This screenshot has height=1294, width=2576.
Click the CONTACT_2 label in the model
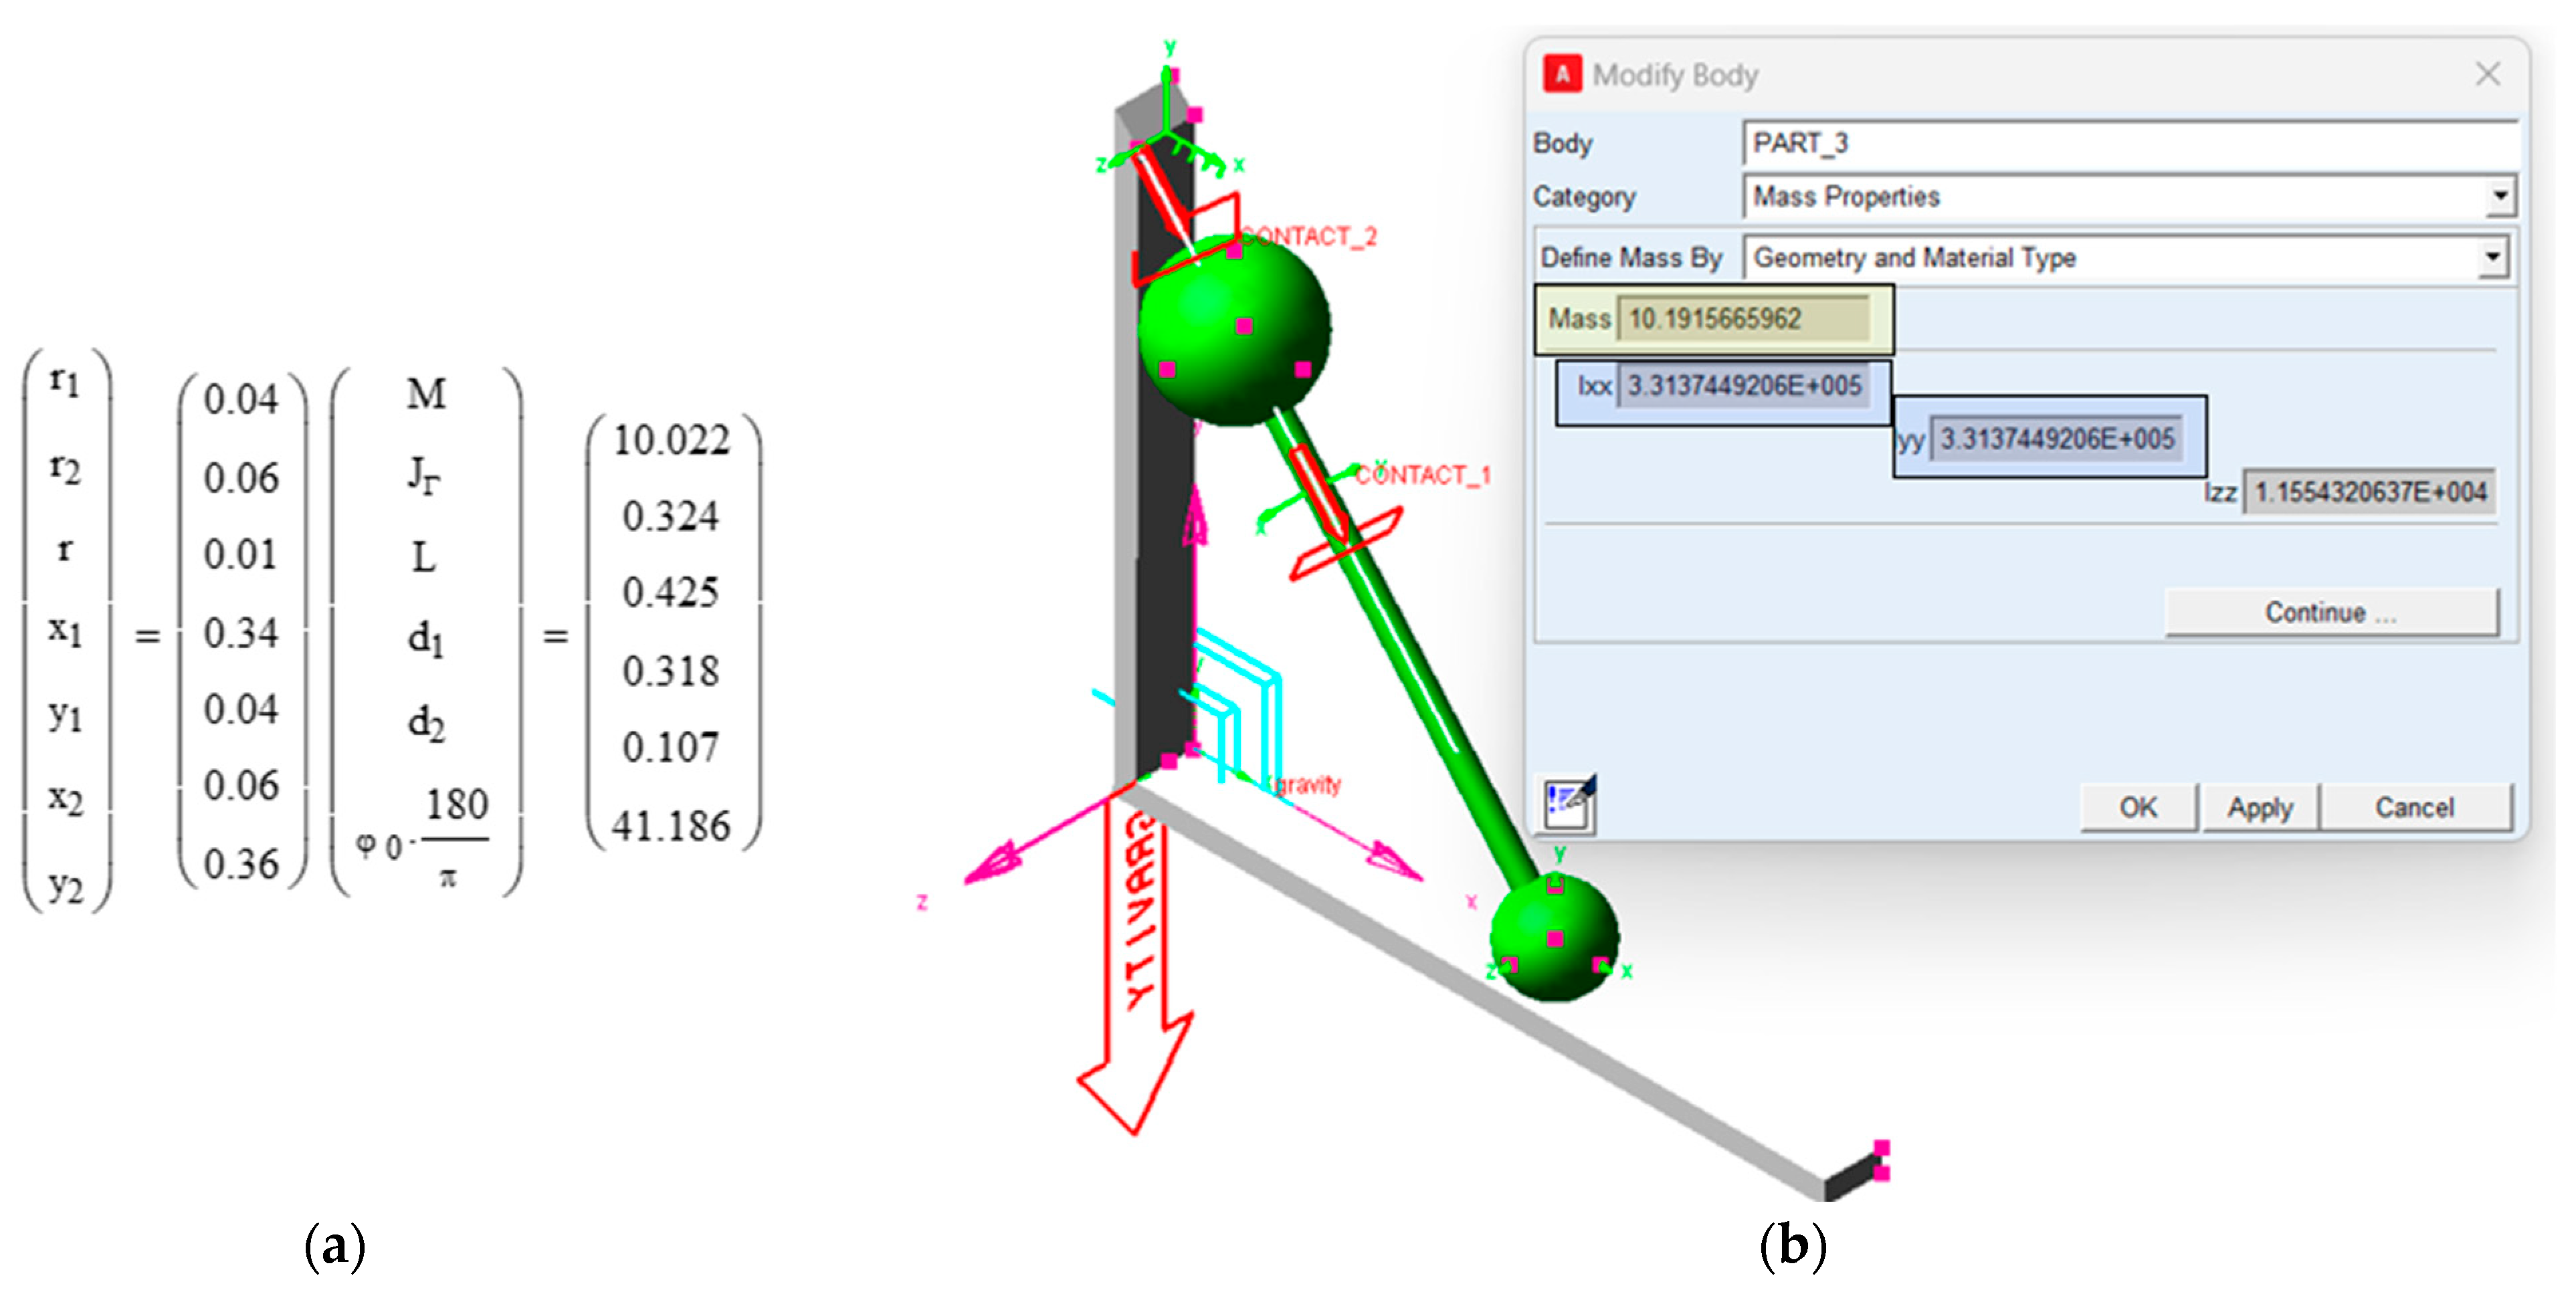[x=1309, y=237]
